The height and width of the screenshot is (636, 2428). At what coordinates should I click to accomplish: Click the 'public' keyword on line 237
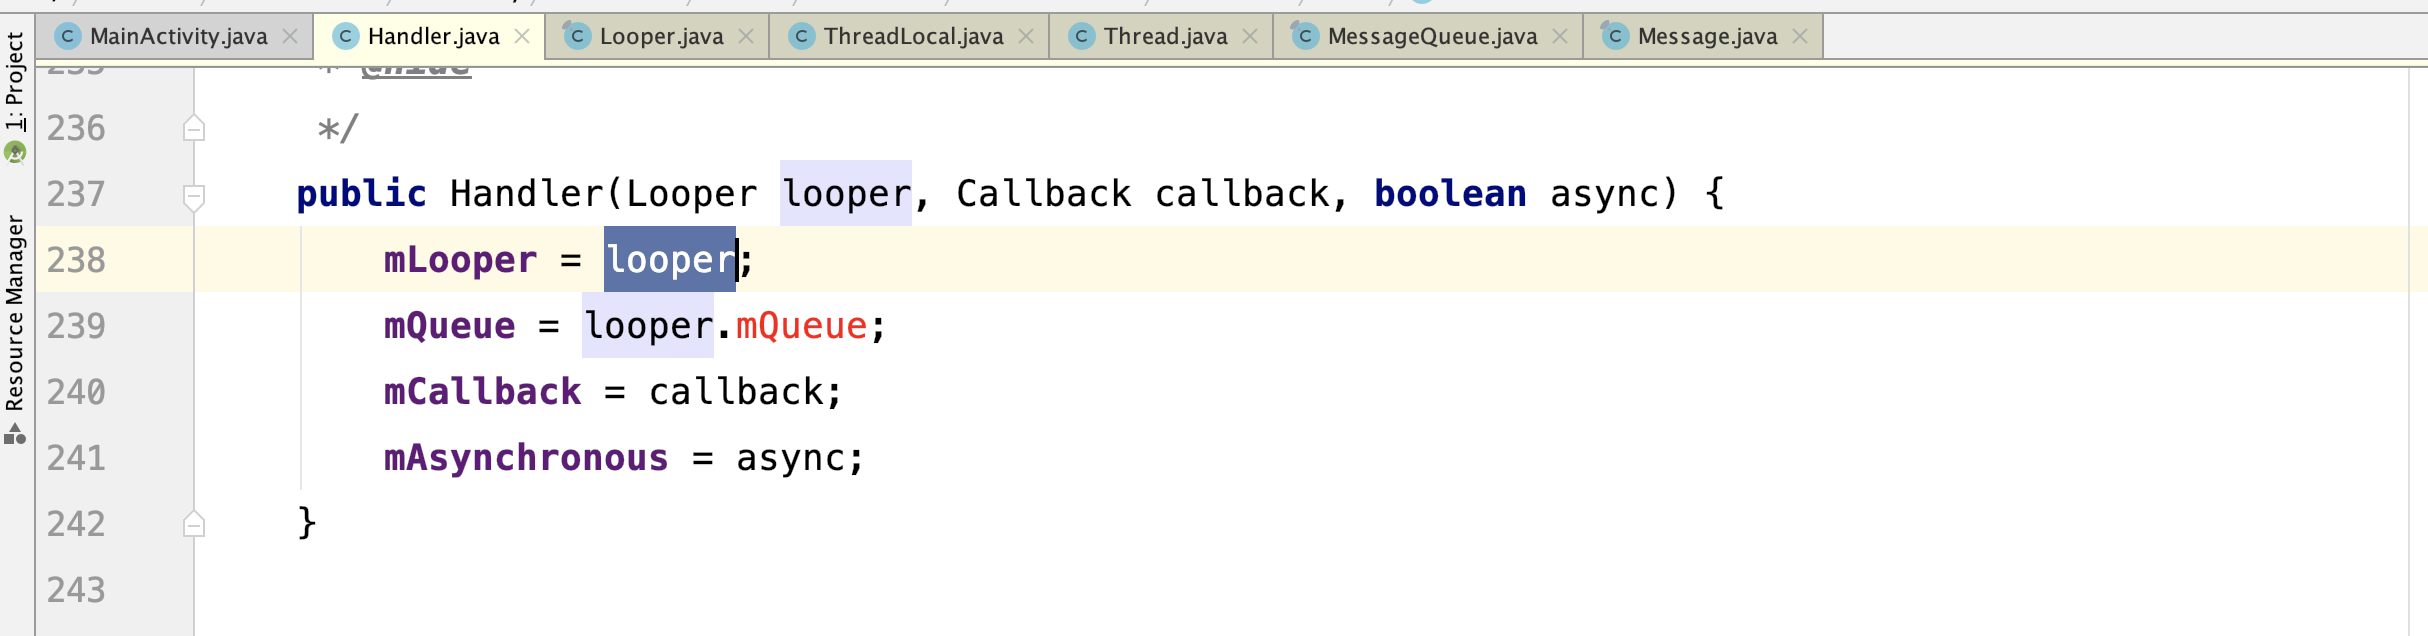click(x=361, y=194)
